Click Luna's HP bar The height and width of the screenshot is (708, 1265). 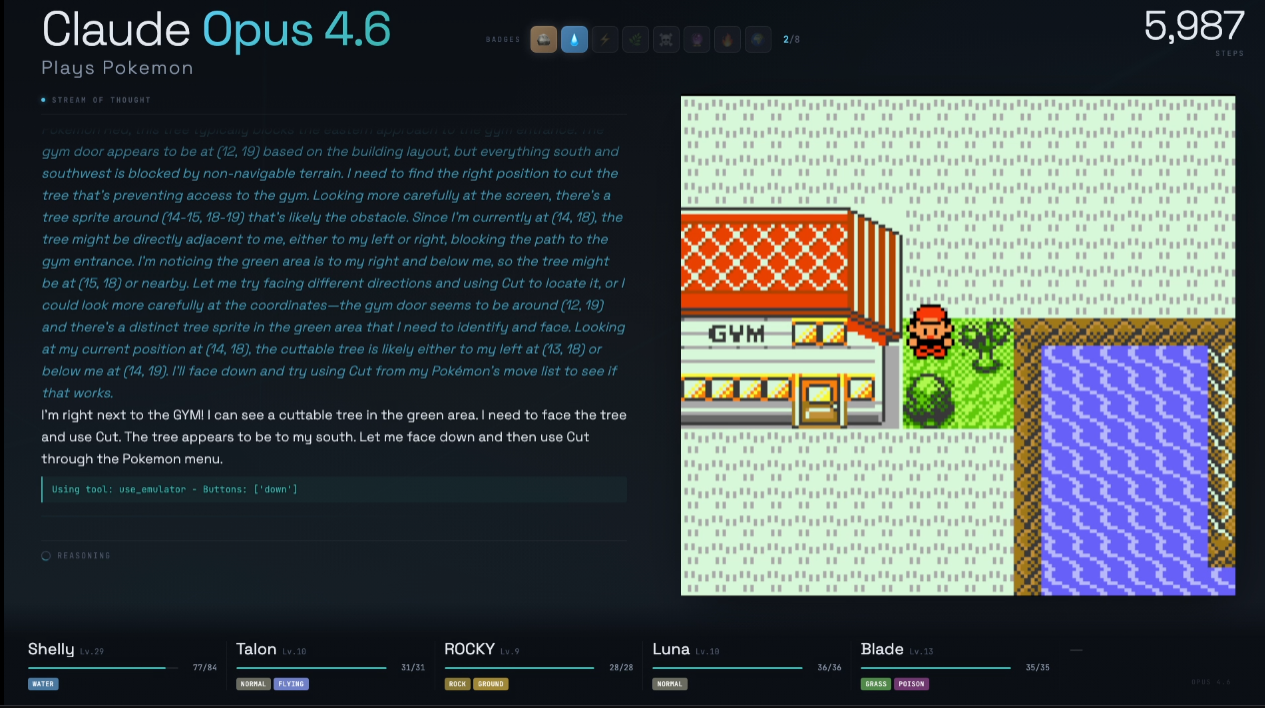(x=727, y=667)
